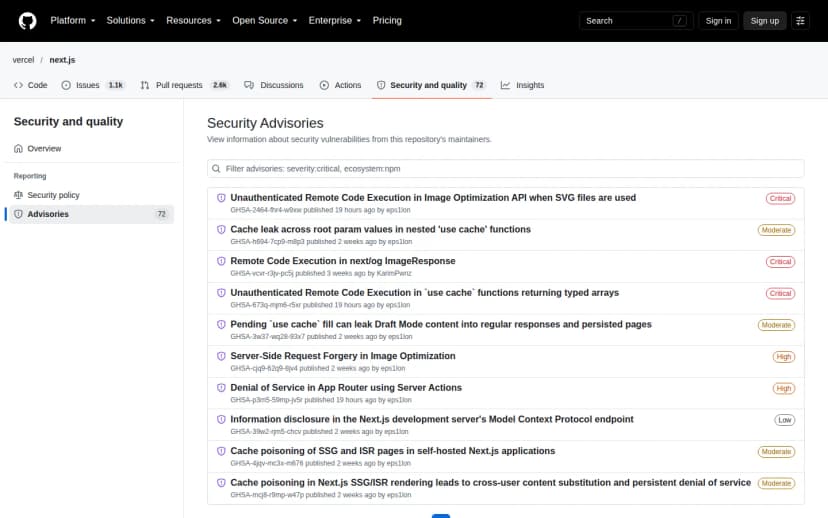The height and width of the screenshot is (518, 828).
Task: Focus the Search box in header
Action: 636,21
